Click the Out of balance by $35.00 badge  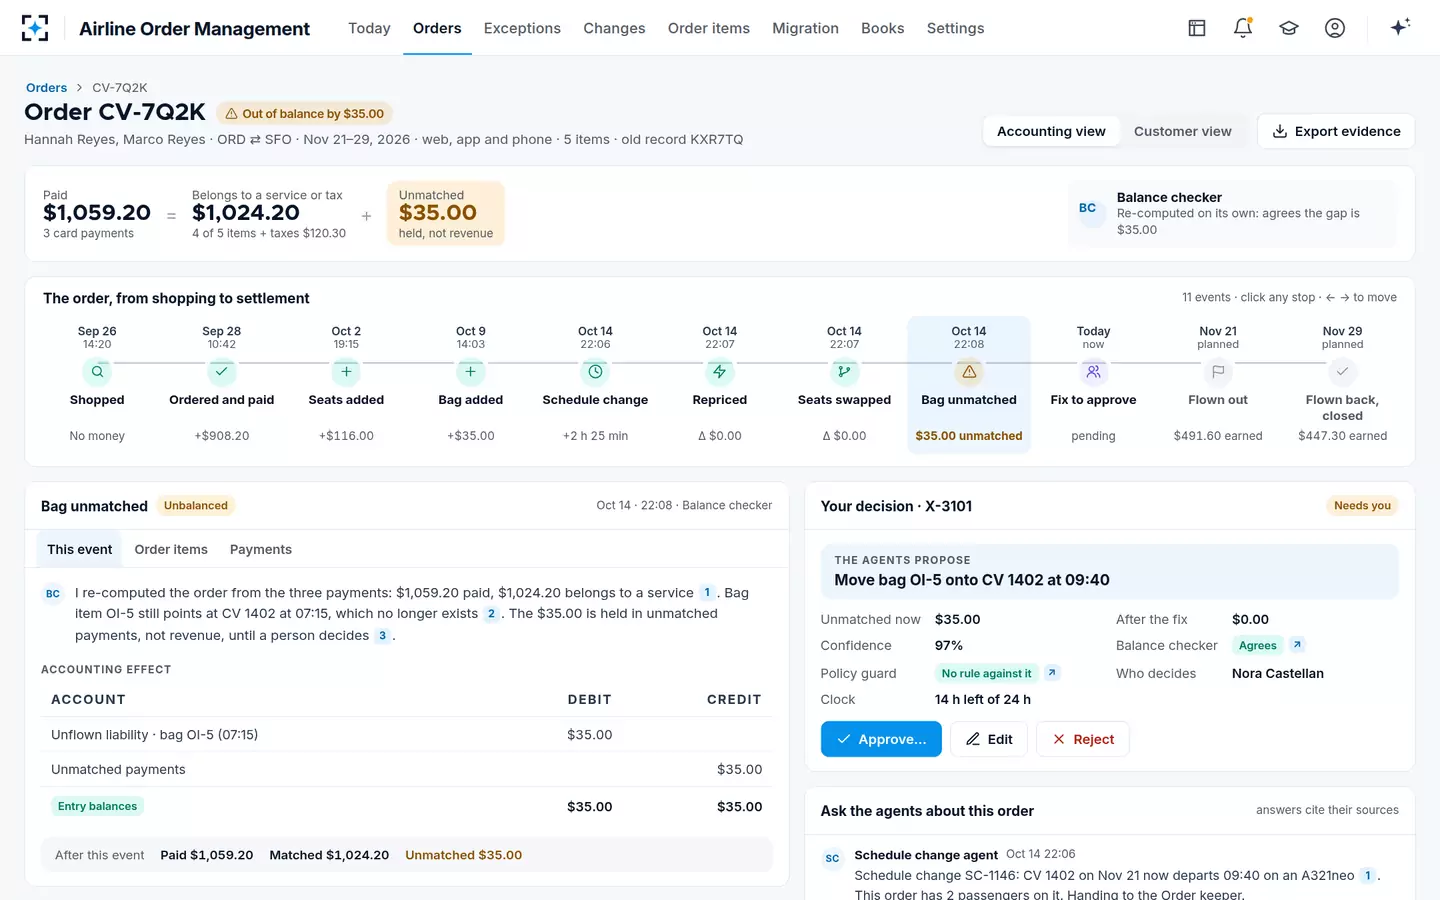click(x=305, y=113)
